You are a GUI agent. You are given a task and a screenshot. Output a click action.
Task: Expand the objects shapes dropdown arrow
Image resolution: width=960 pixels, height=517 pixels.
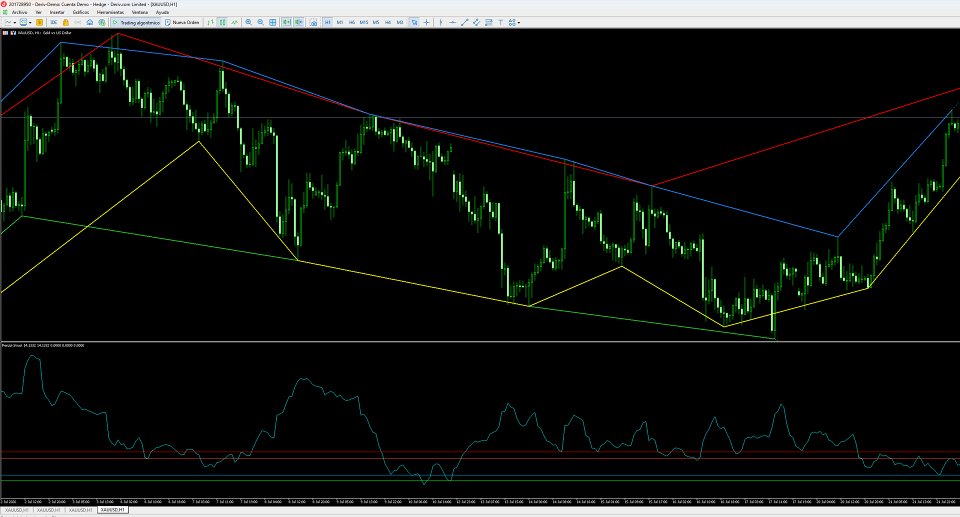(x=519, y=22)
